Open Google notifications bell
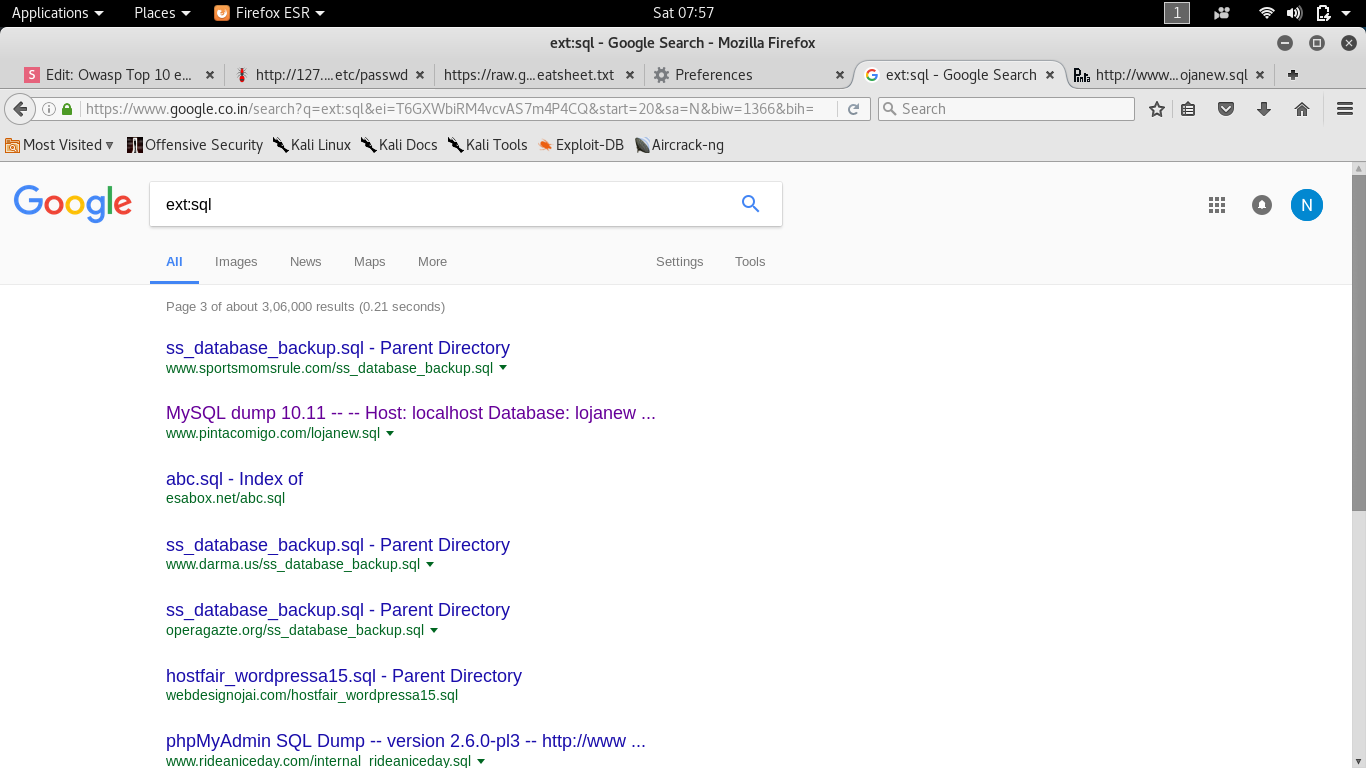Viewport: 1366px width, 768px height. click(x=1262, y=205)
